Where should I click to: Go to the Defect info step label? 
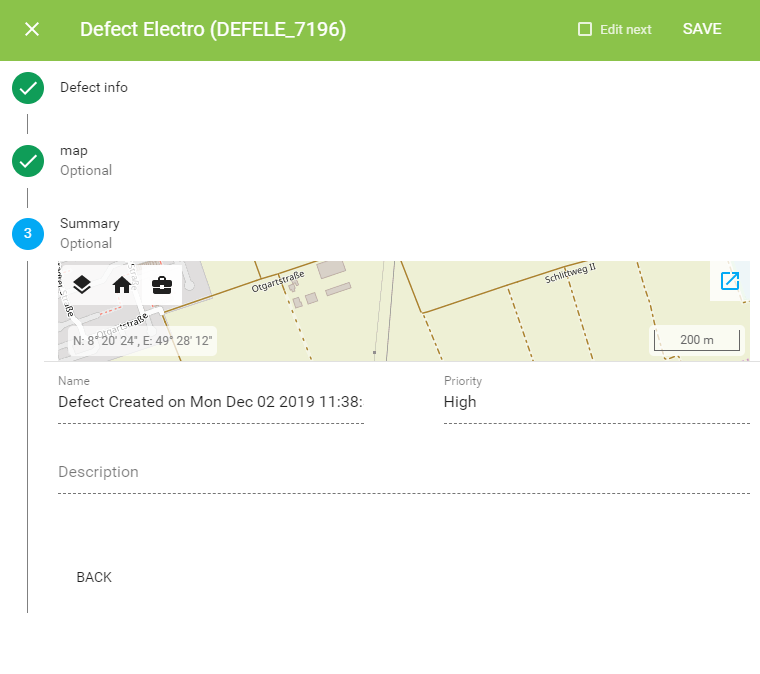pos(94,87)
